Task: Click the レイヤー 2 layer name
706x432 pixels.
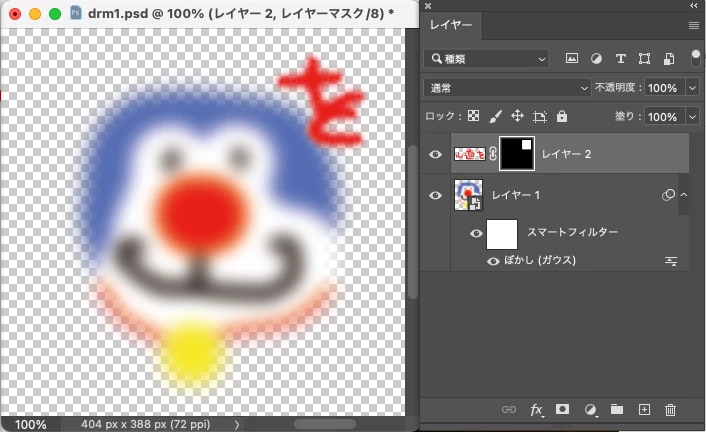Action: (x=566, y=154)
